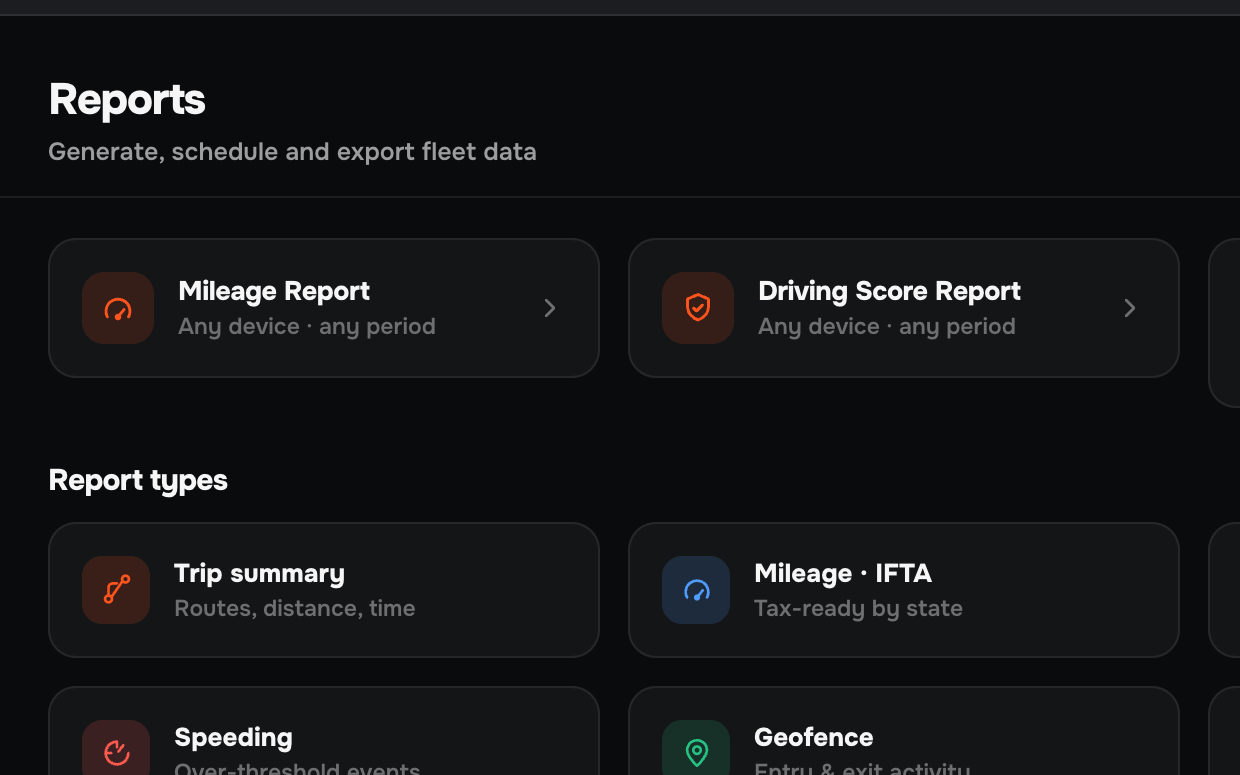The height and width of the screenshot is (775, 1240).
Task: Click the Driving Score Report shield icon
Action: (698, 308)
